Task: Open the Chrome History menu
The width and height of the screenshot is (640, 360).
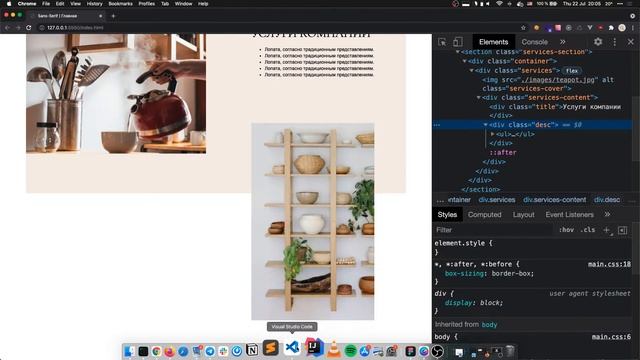Action: click(x=94, y=4)
